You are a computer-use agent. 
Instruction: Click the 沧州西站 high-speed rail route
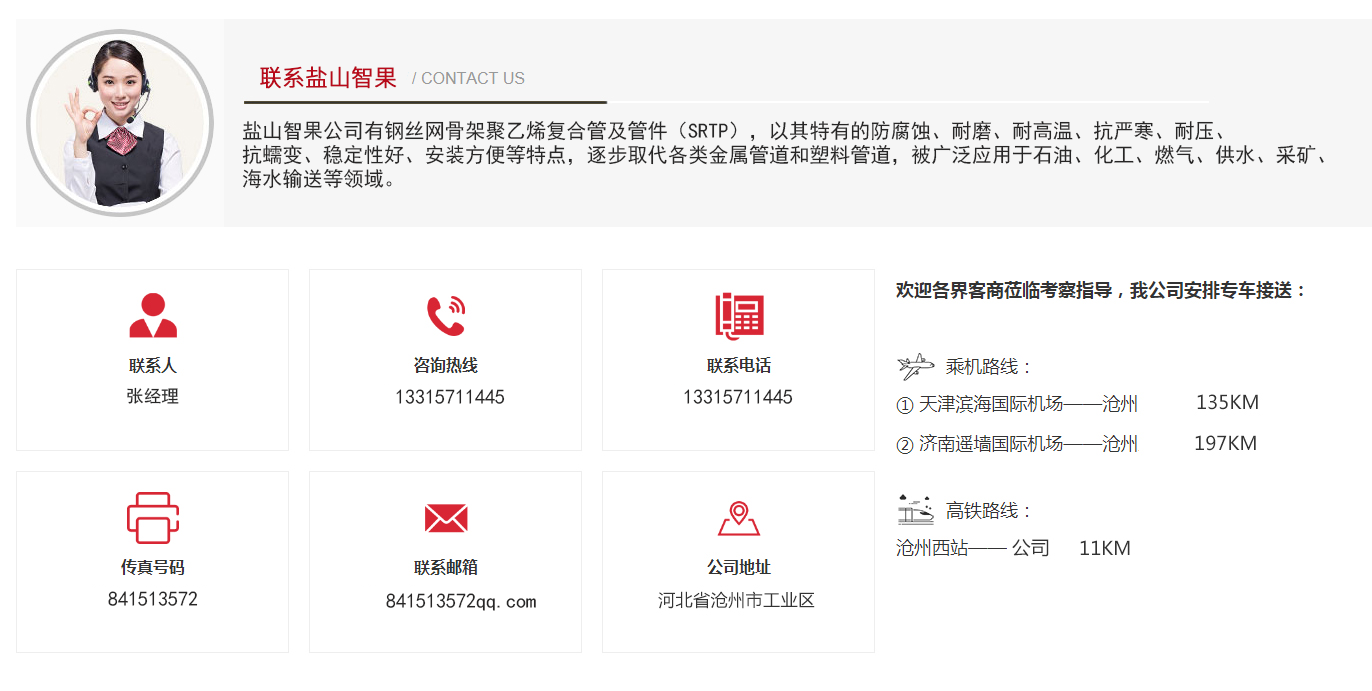[x=973, y=548]
